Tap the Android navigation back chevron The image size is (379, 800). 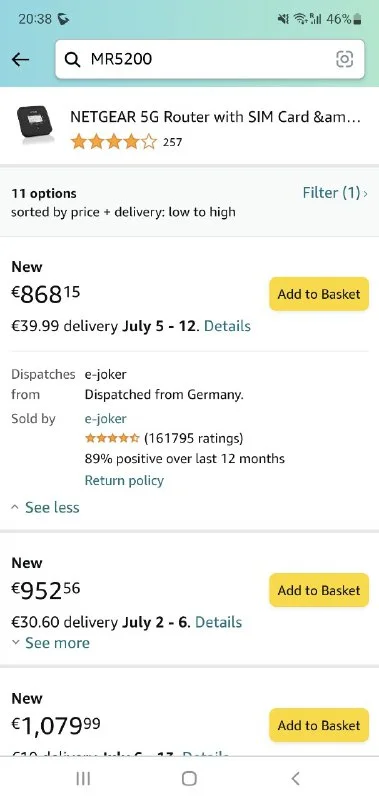click(295, 778)
